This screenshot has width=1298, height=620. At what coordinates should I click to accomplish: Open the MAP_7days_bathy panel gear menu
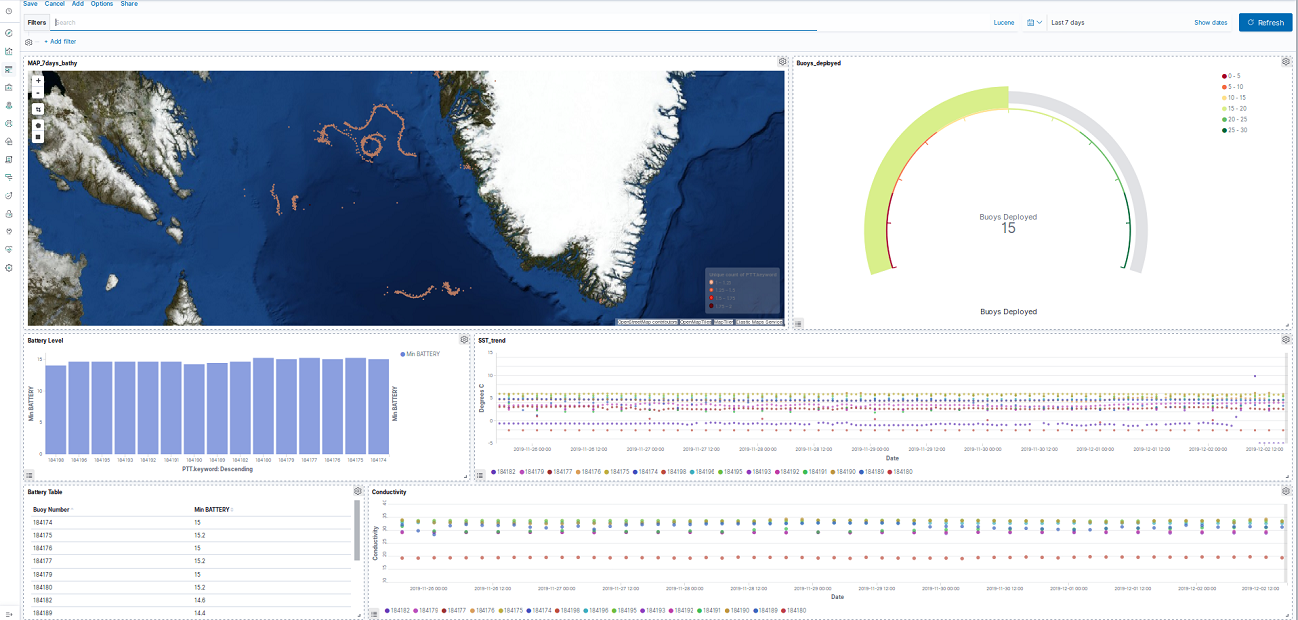tap(783, 61)
